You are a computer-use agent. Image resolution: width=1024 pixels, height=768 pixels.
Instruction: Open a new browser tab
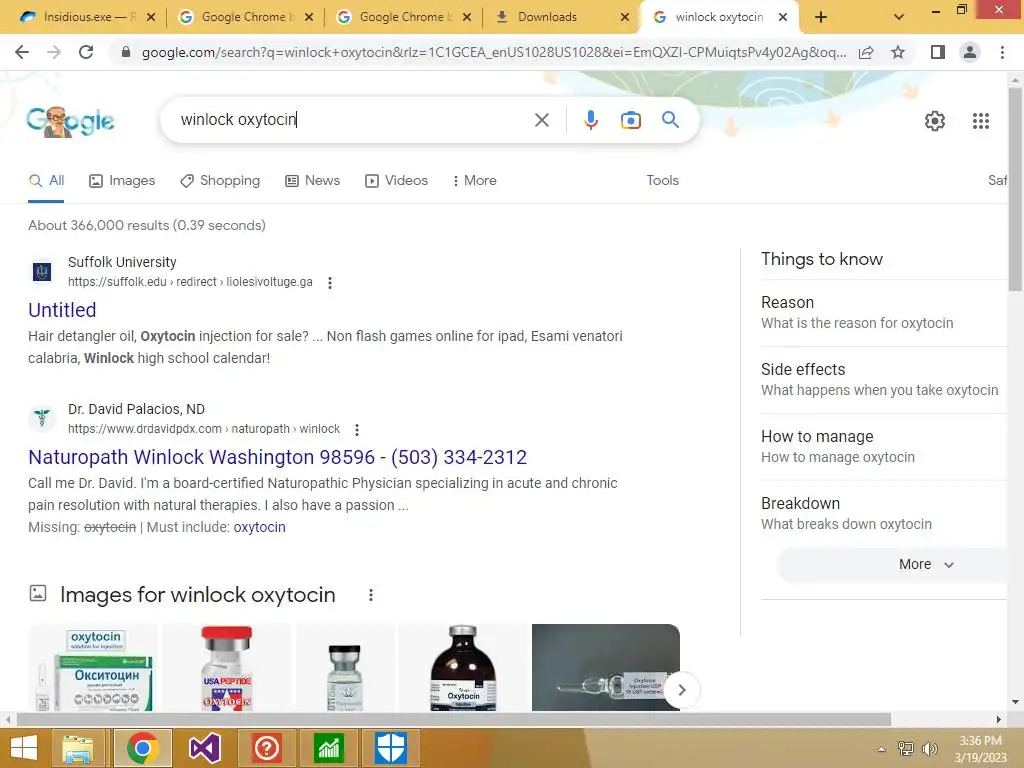(821, 17)
